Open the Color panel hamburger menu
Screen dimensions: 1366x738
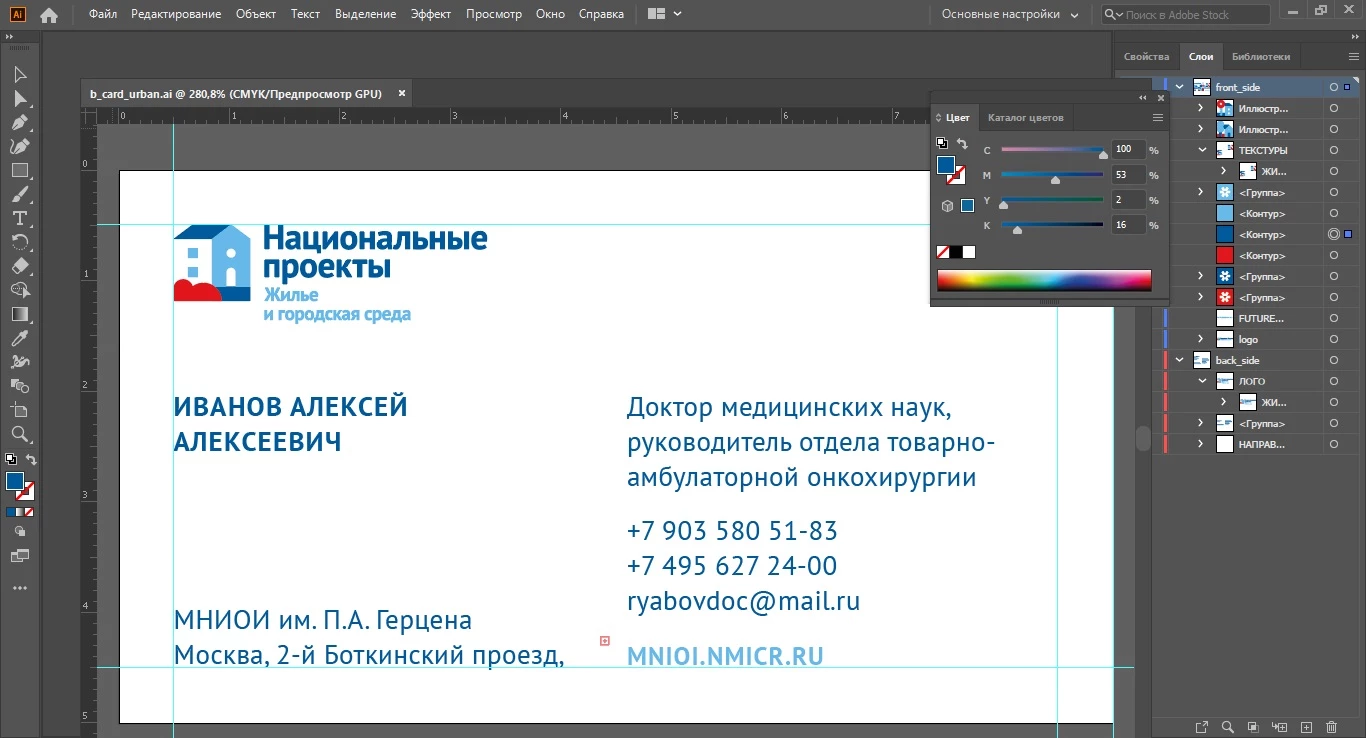click(1157, 118)
